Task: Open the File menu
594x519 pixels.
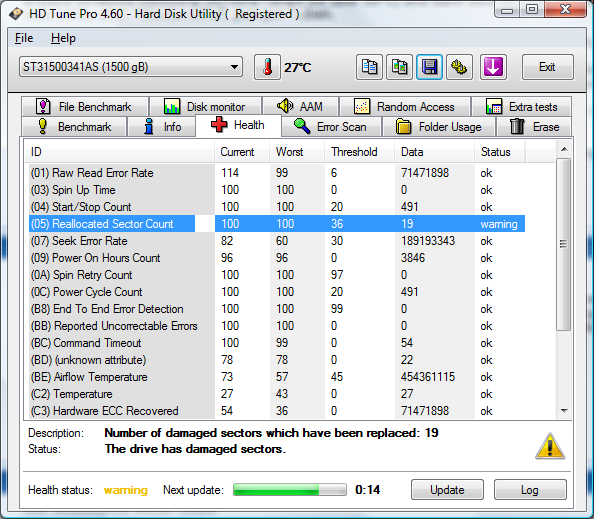Action: click(x=24, y=38)
